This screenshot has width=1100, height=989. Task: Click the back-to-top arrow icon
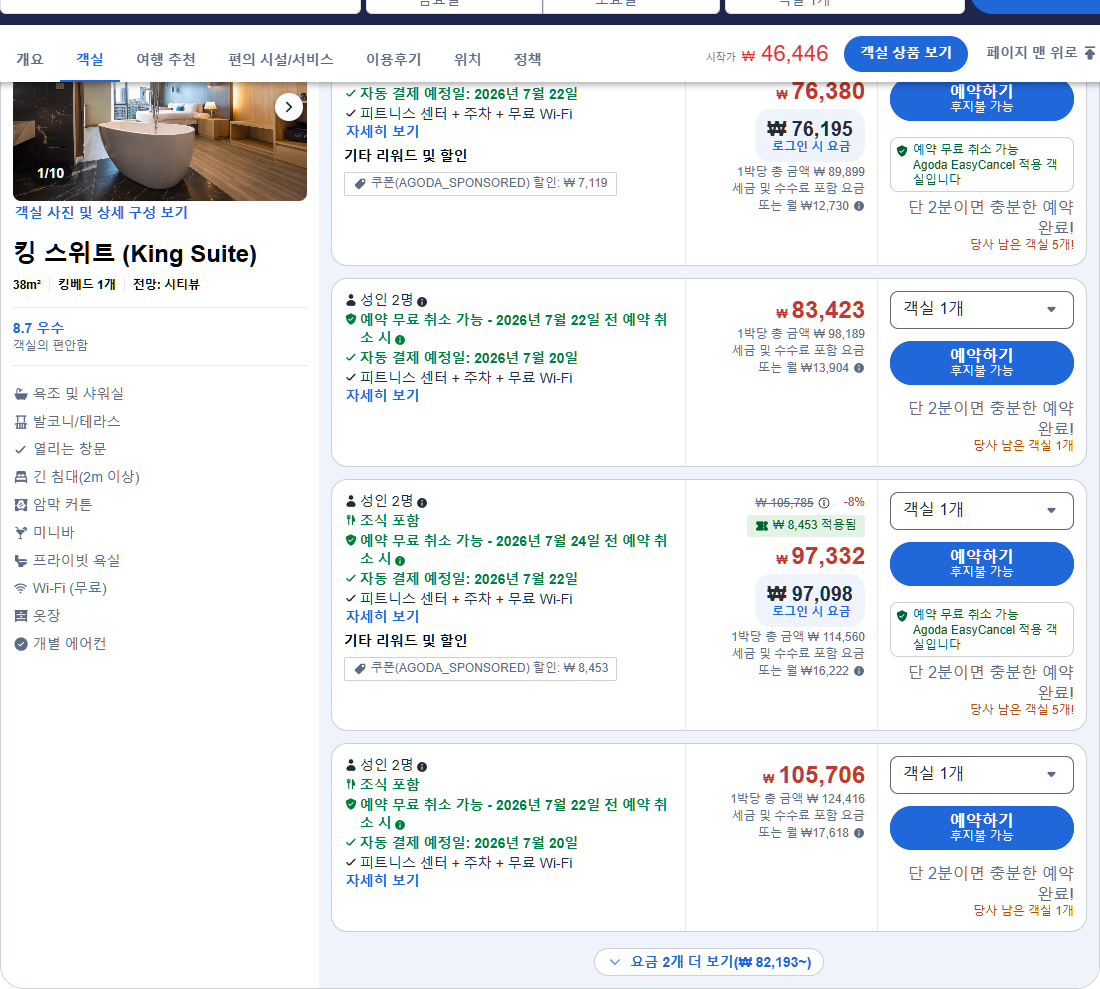[1089, 53]
